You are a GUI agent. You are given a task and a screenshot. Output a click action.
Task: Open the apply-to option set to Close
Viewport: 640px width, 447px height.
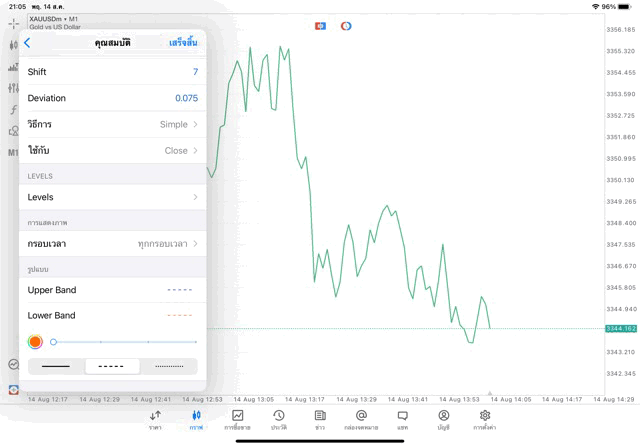(x=112, y=150)
